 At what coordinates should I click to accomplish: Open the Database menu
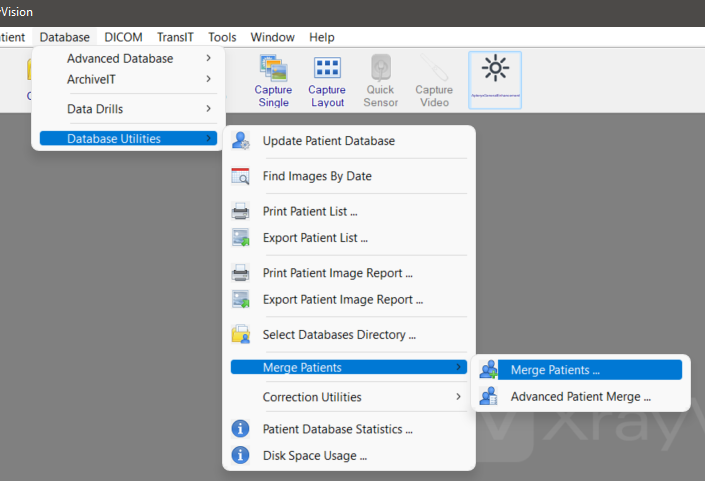(x=65, y=37)
